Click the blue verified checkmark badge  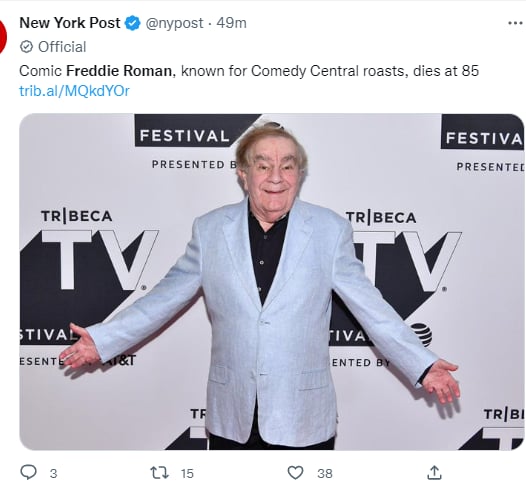[x=133, y=23]
